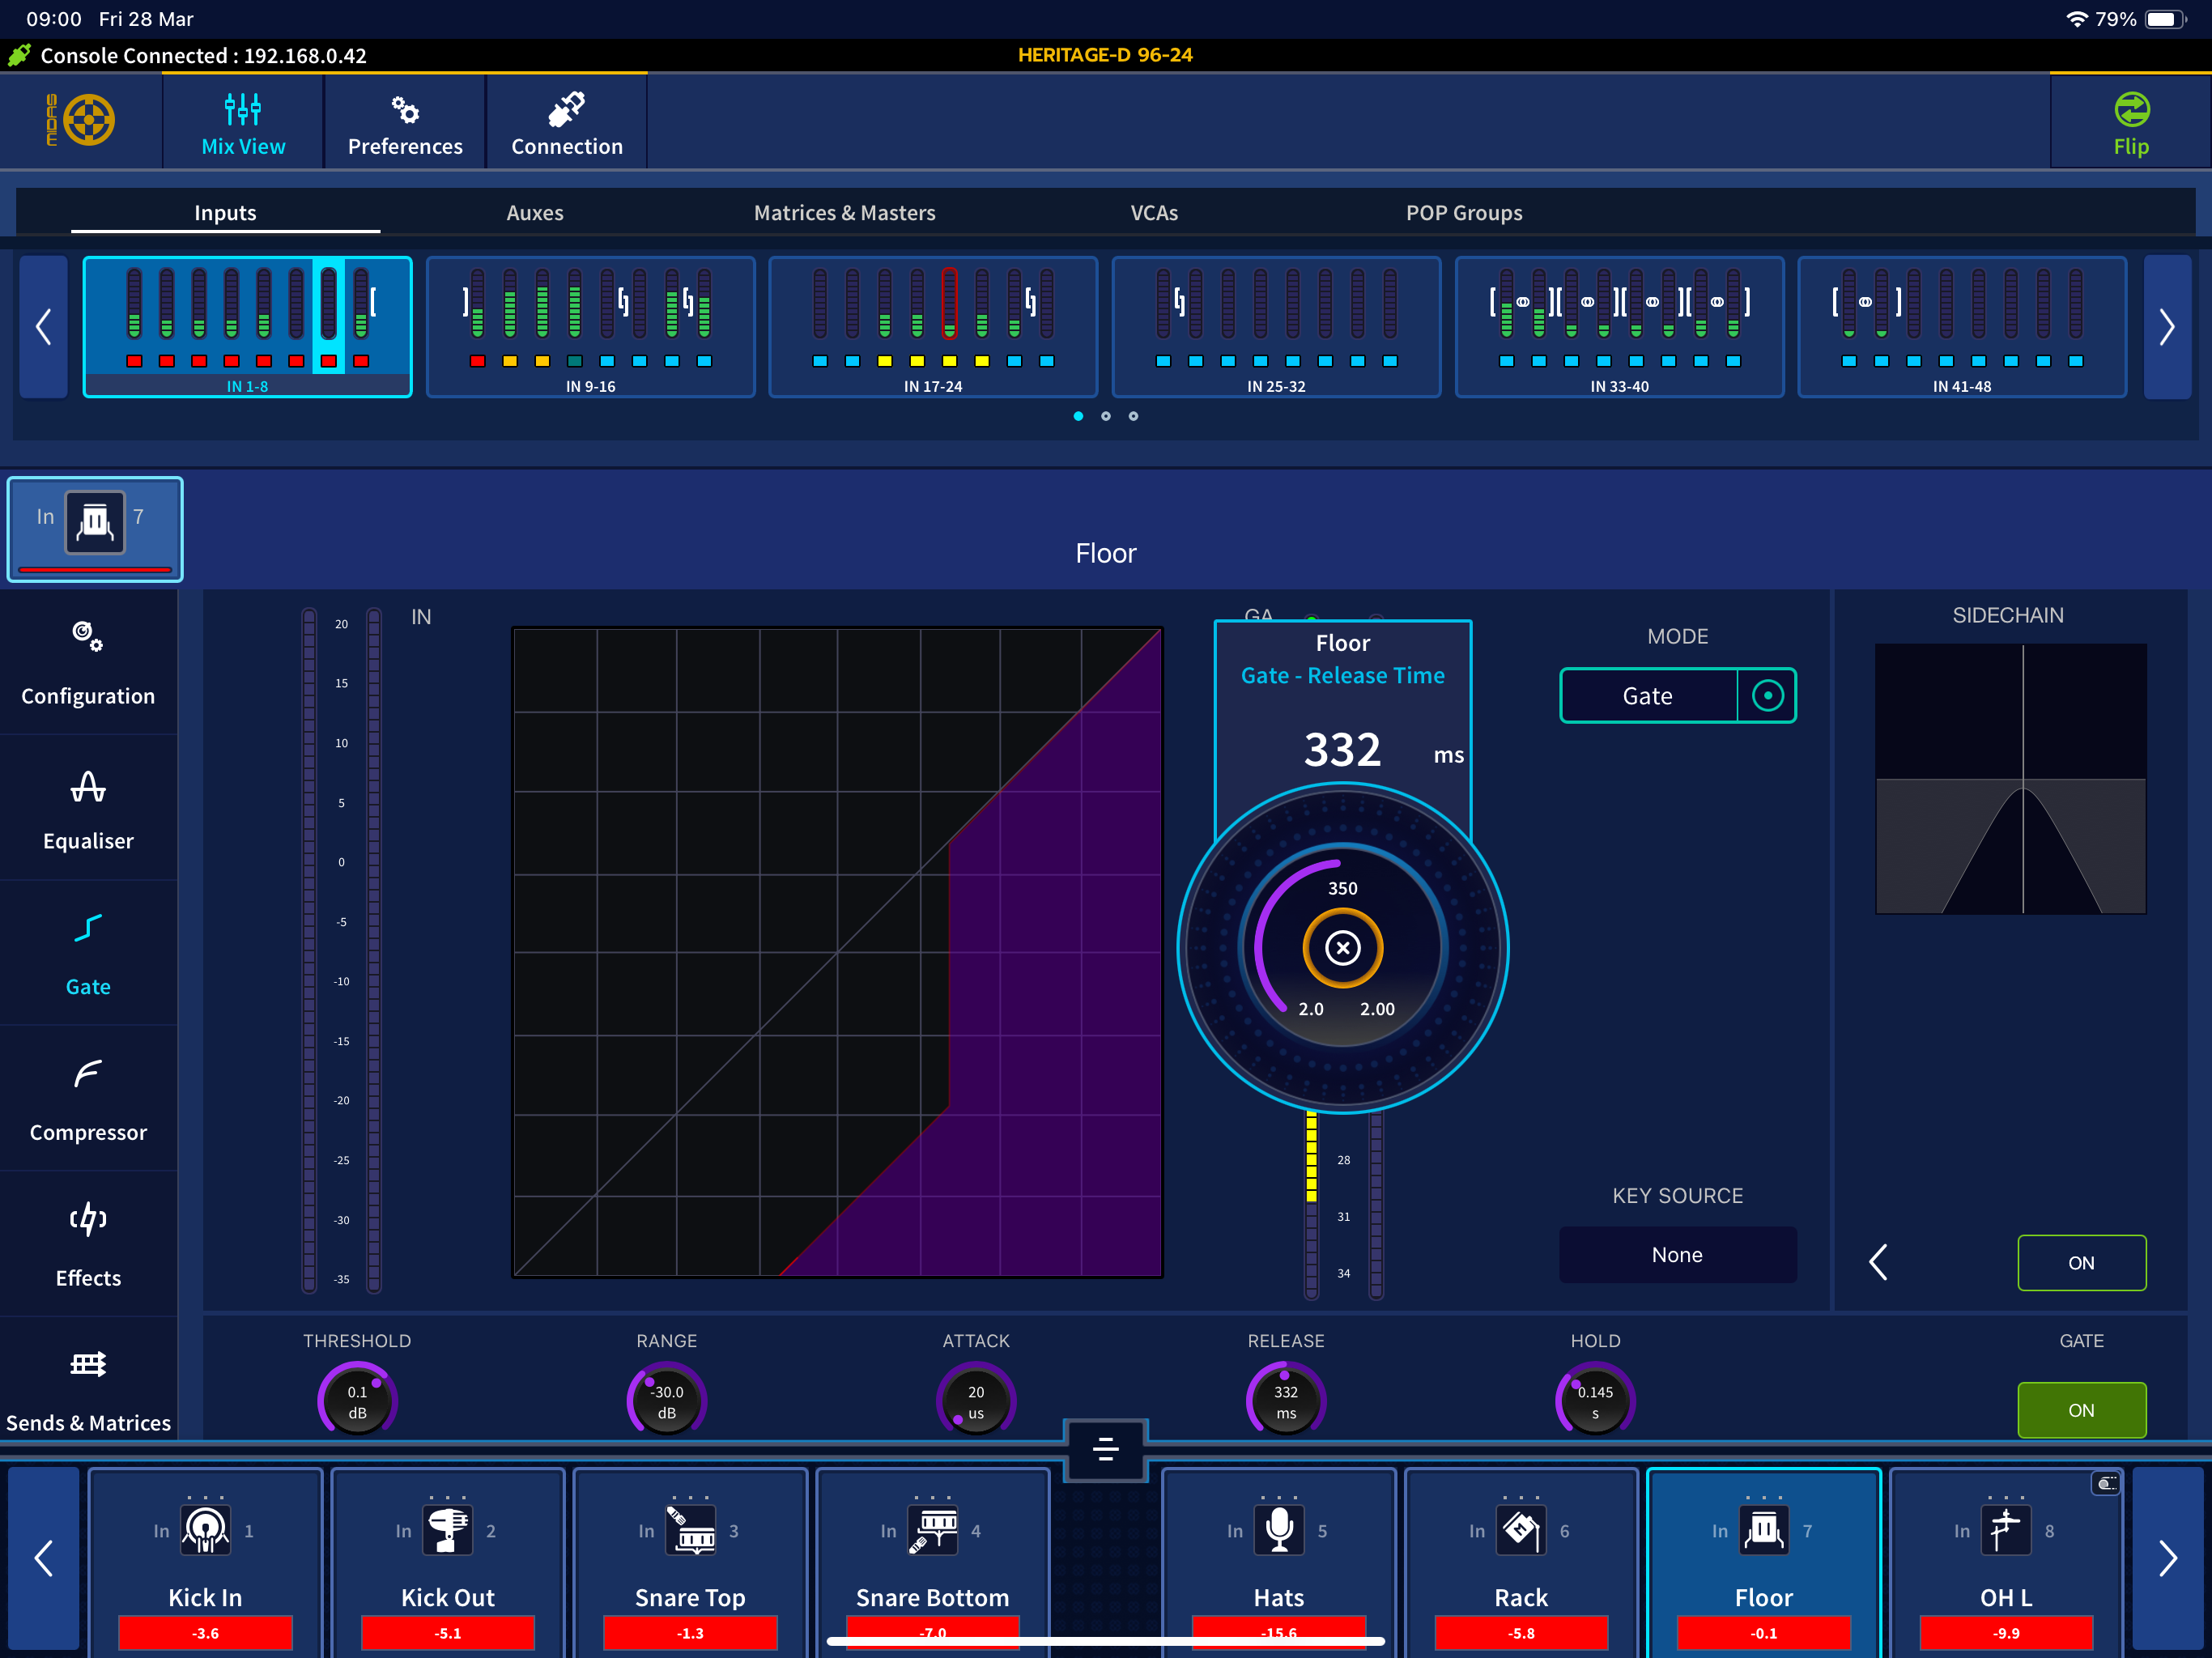2212x1658 pixels.
Task: Select the Kick Out channel strip
Action: [448, 1562]
